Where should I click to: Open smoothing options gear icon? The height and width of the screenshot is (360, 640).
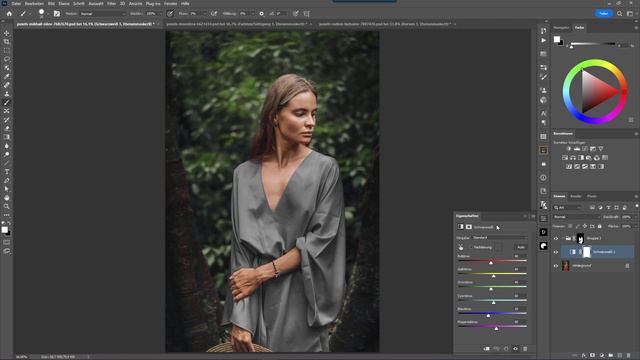tap(261, 13)
